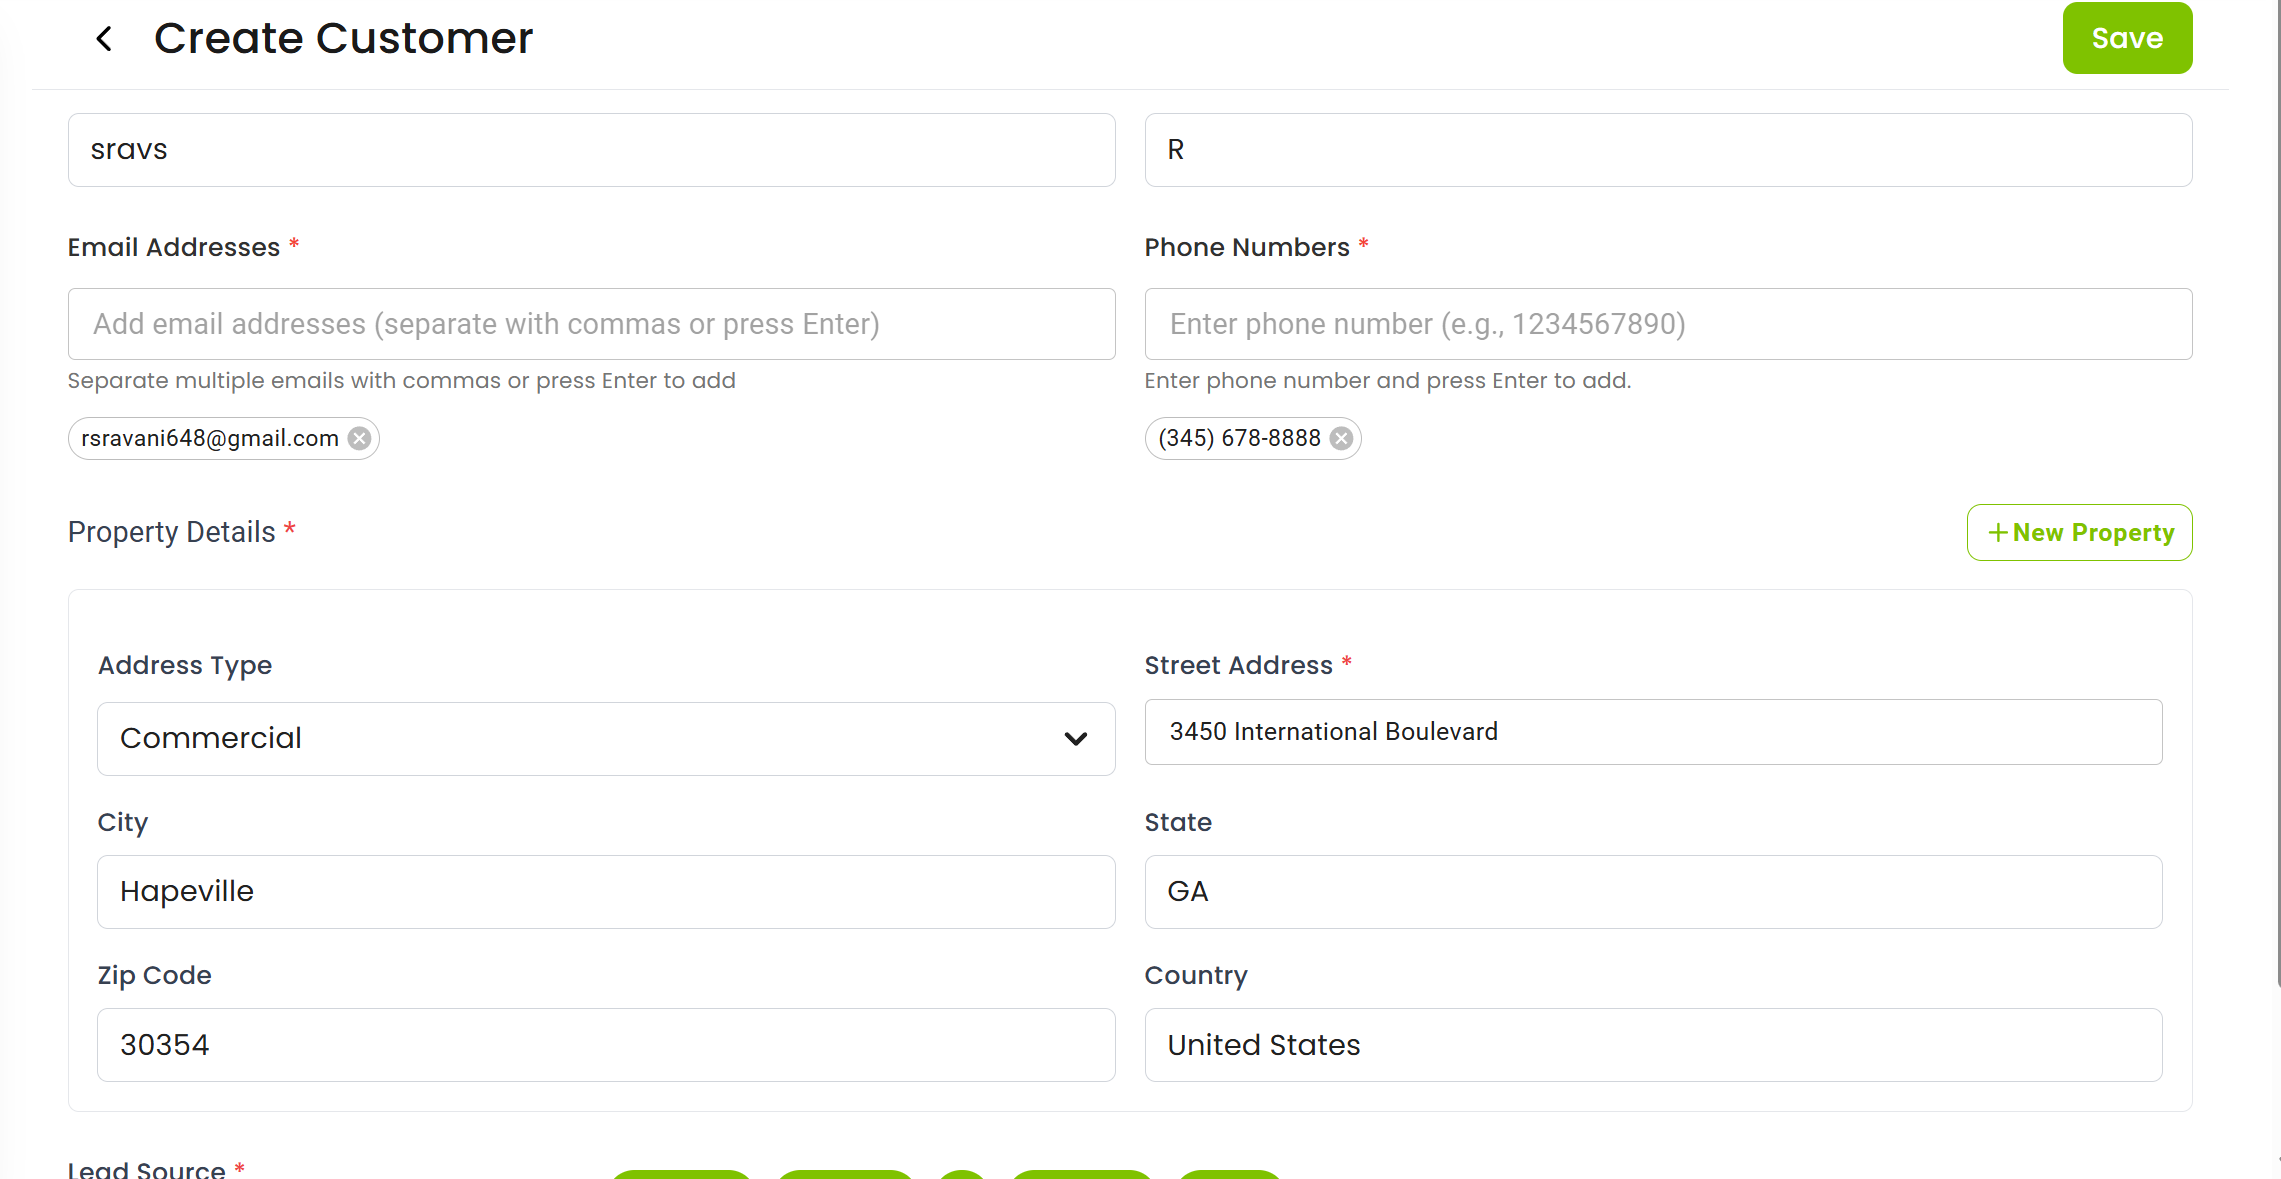Remove the rsravani648@gmail.com email chip
The image size is (2281, 1179).
click(359, 439)
